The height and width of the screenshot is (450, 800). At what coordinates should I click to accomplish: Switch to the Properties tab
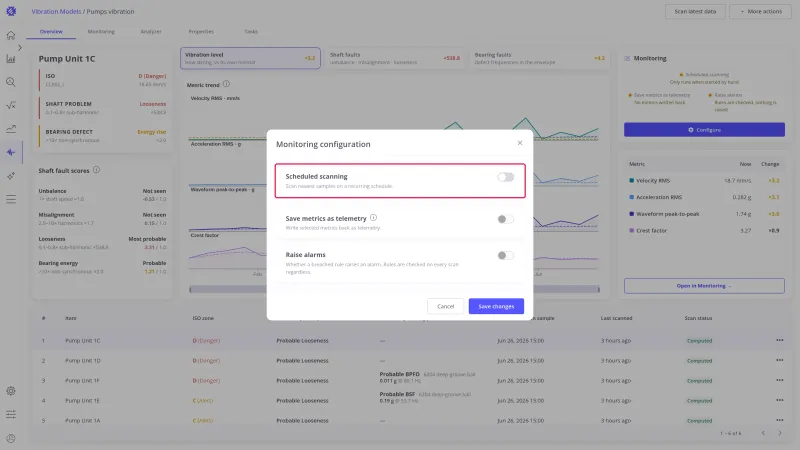[x=201, y=32]
